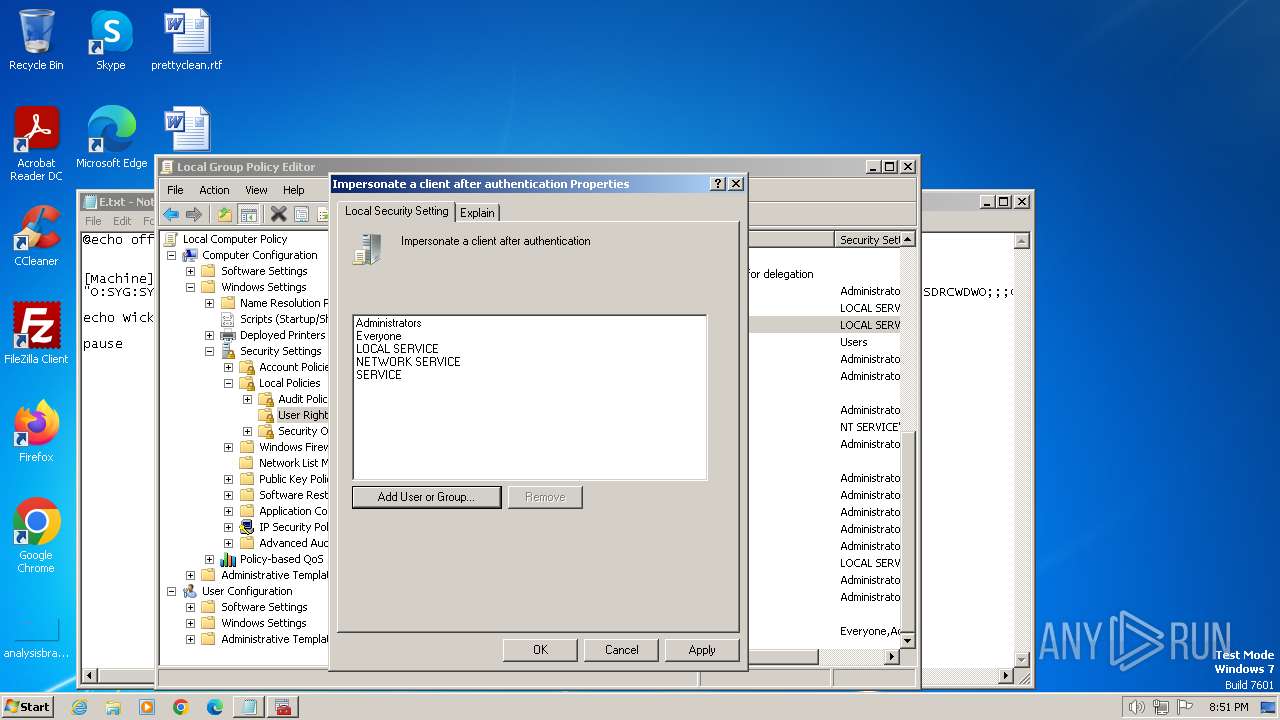Click the Properties toolbar icon
Viewport: 1280px width, 720px height.
click(x=301, y=214)
